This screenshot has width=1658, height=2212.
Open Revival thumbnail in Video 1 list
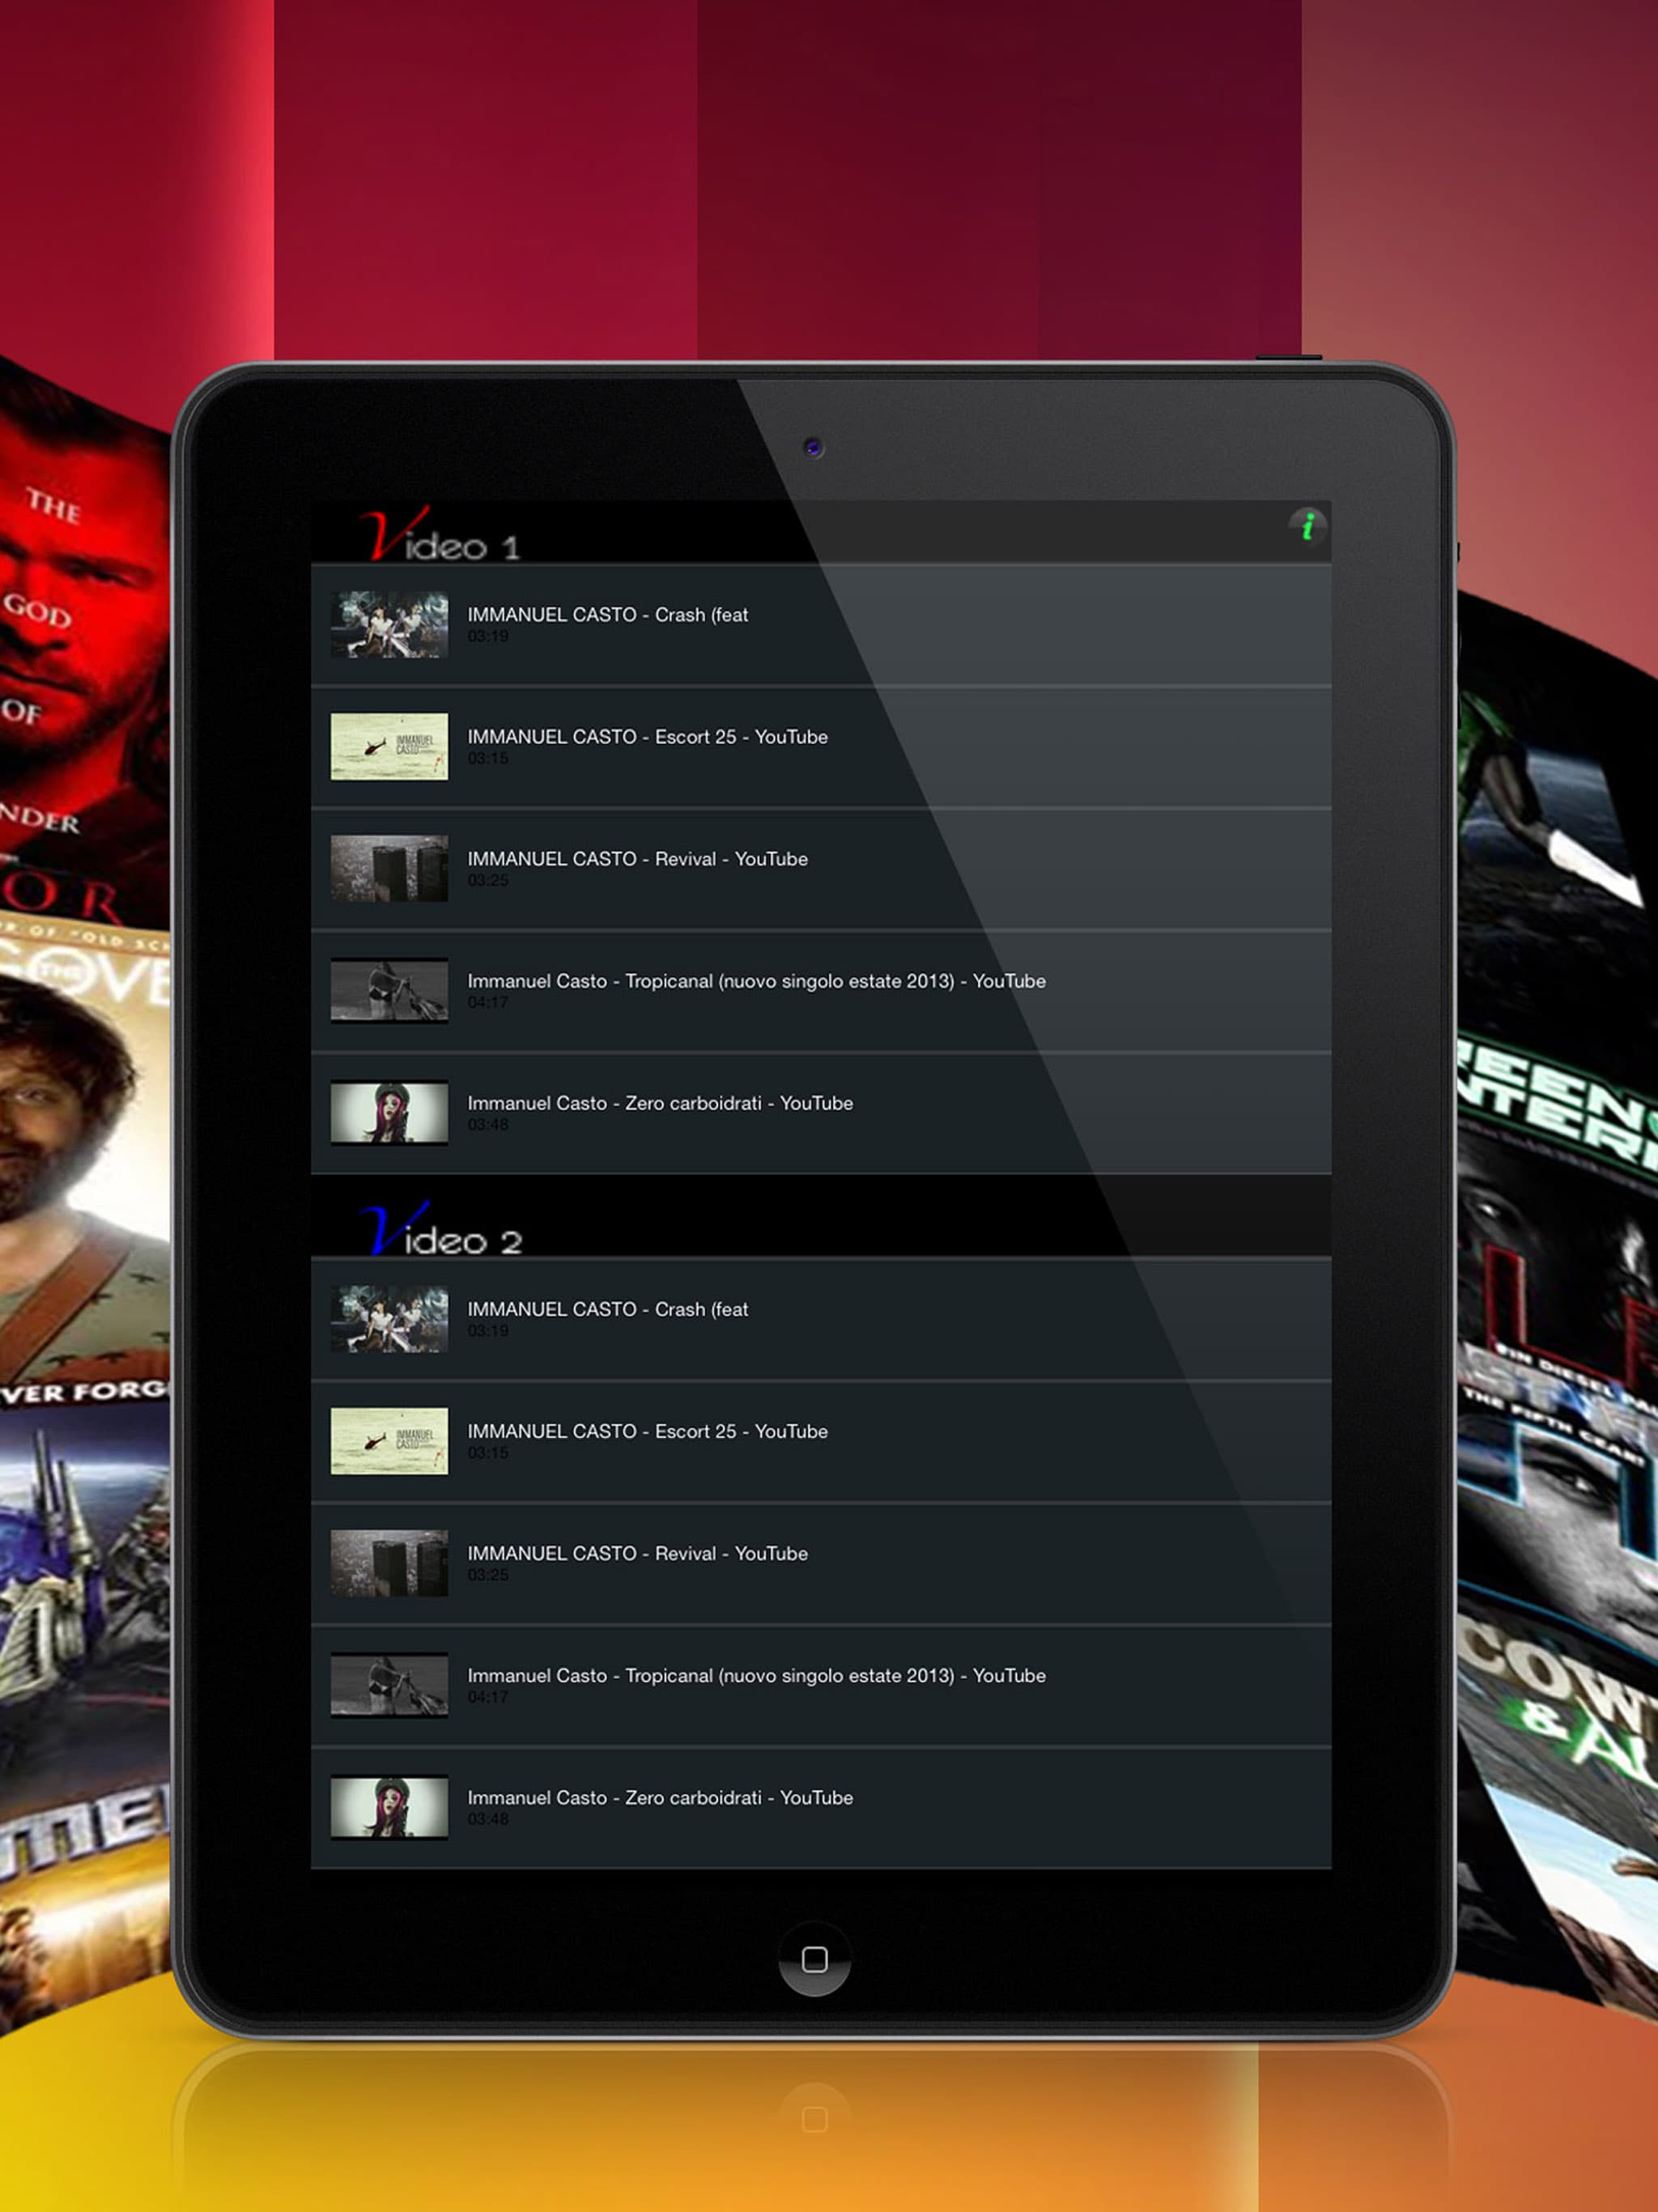(x=389, y=868)
